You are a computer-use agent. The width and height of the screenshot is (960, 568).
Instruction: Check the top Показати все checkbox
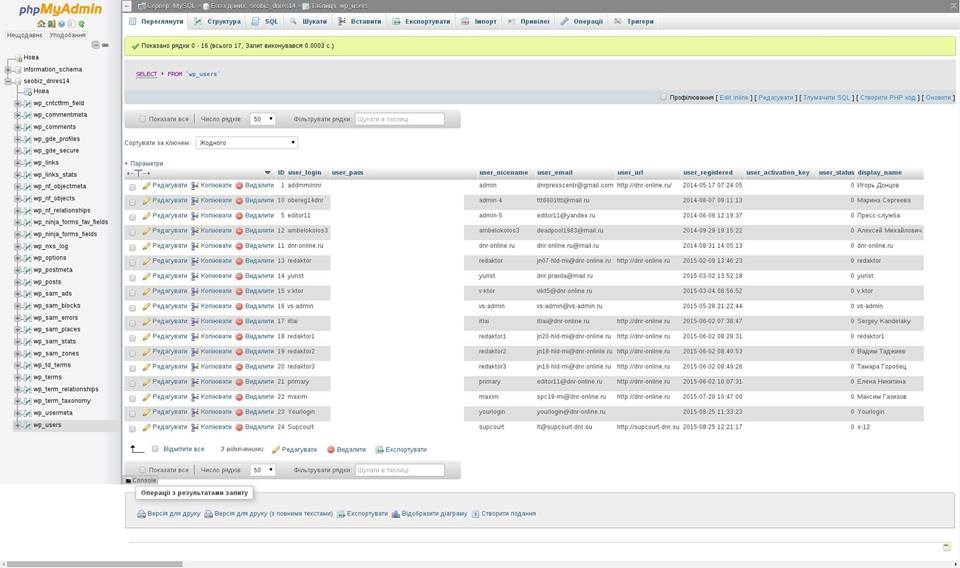tap(143, 119)
